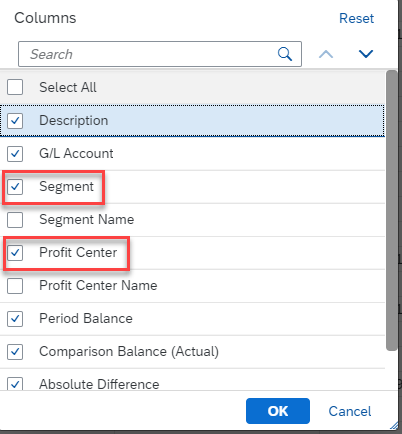Enable the Segment Name column
This screenshot has height=434, width=402.
[x=15, y=220]
